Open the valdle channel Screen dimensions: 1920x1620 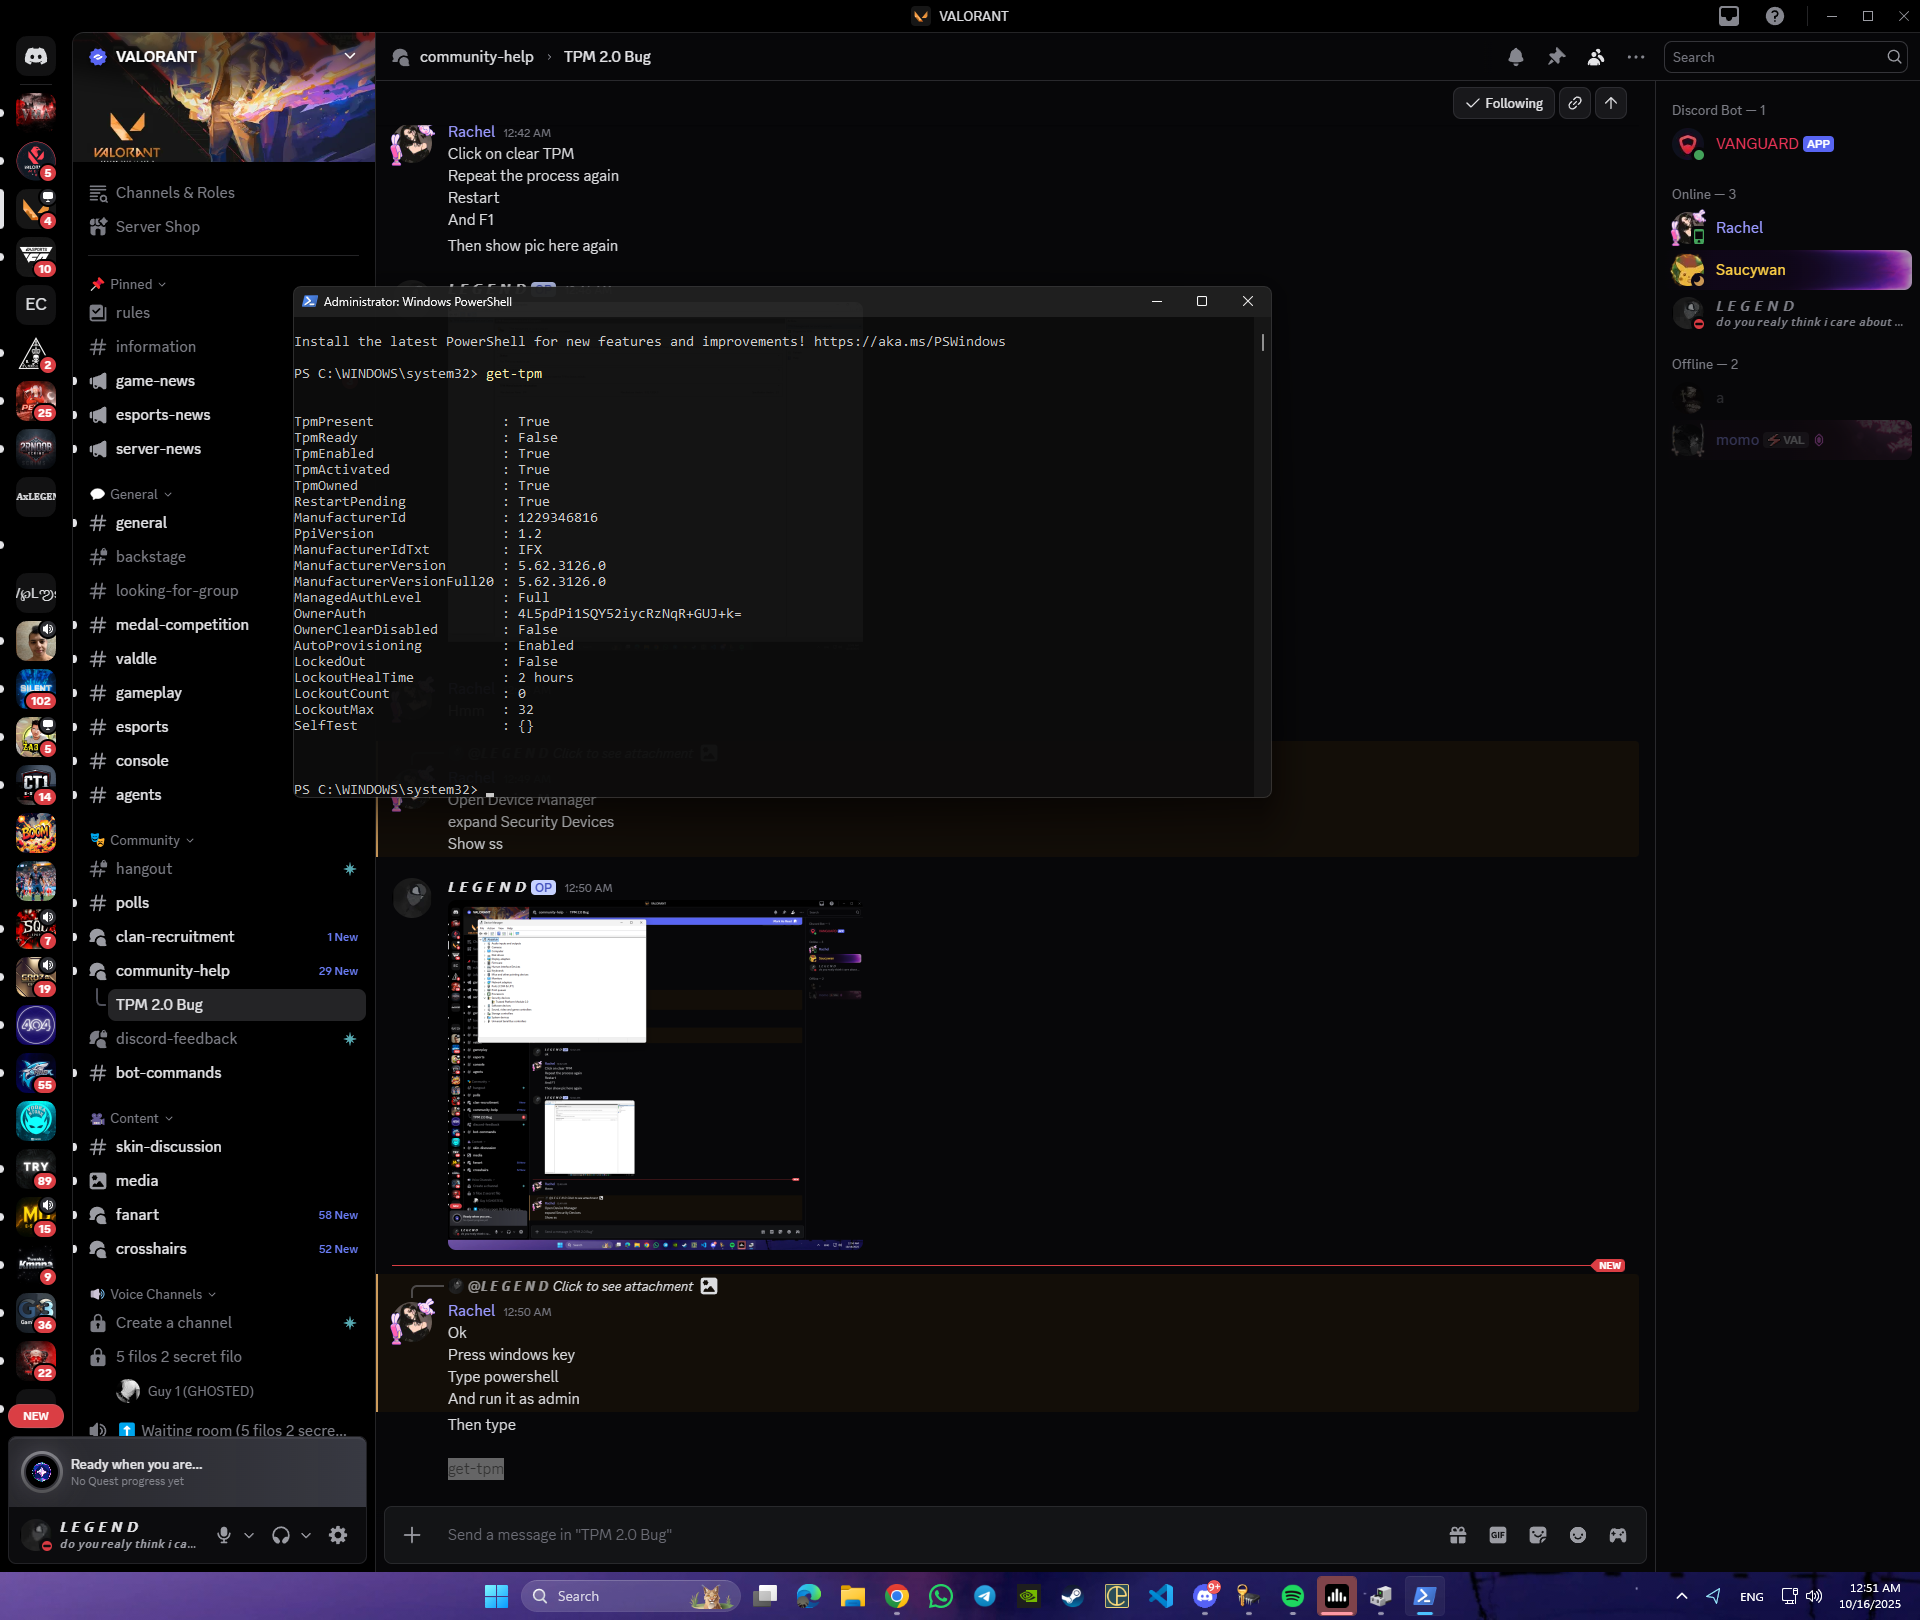[136, 659]
